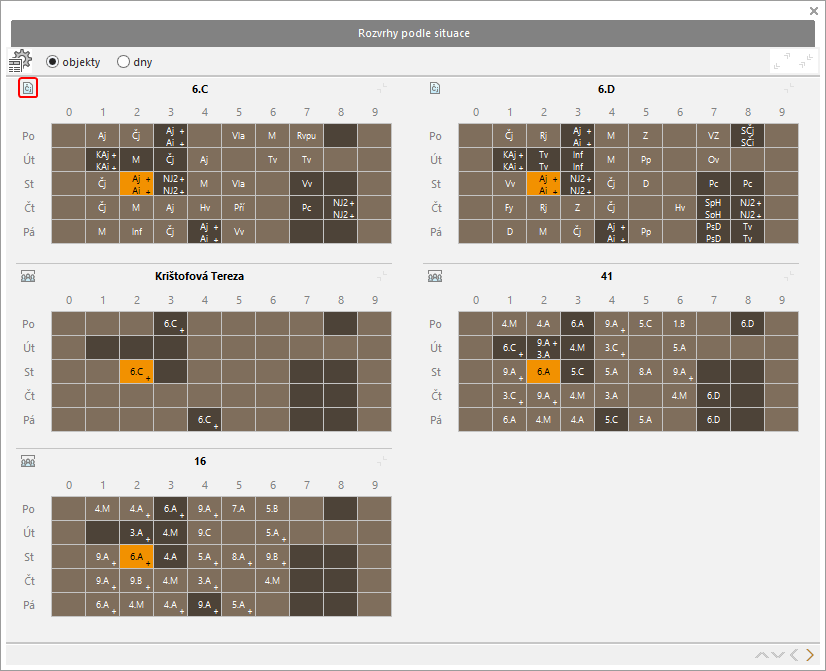The height and width of the screenshot is (671, 826).
Task: Click the 9.C cell in room 16 Tuesday
Action: [204, 532]
